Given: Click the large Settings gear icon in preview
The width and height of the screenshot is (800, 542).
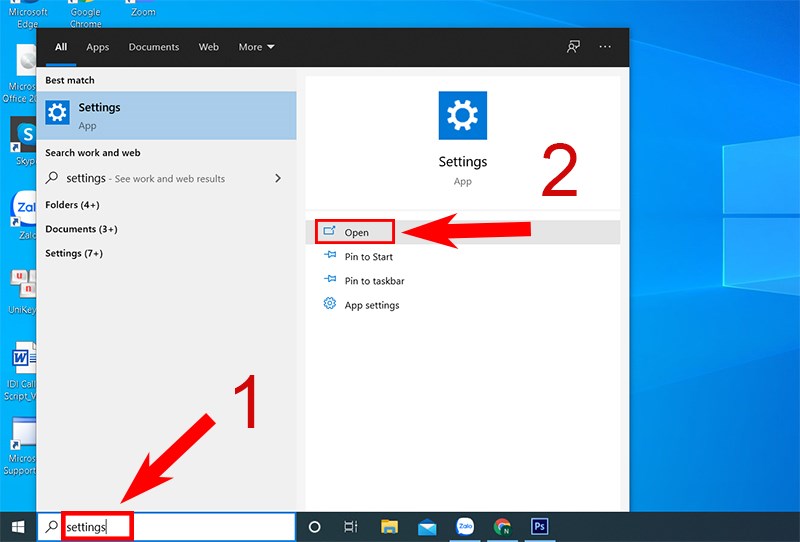Looking at the screenshot, I should 463,115.
